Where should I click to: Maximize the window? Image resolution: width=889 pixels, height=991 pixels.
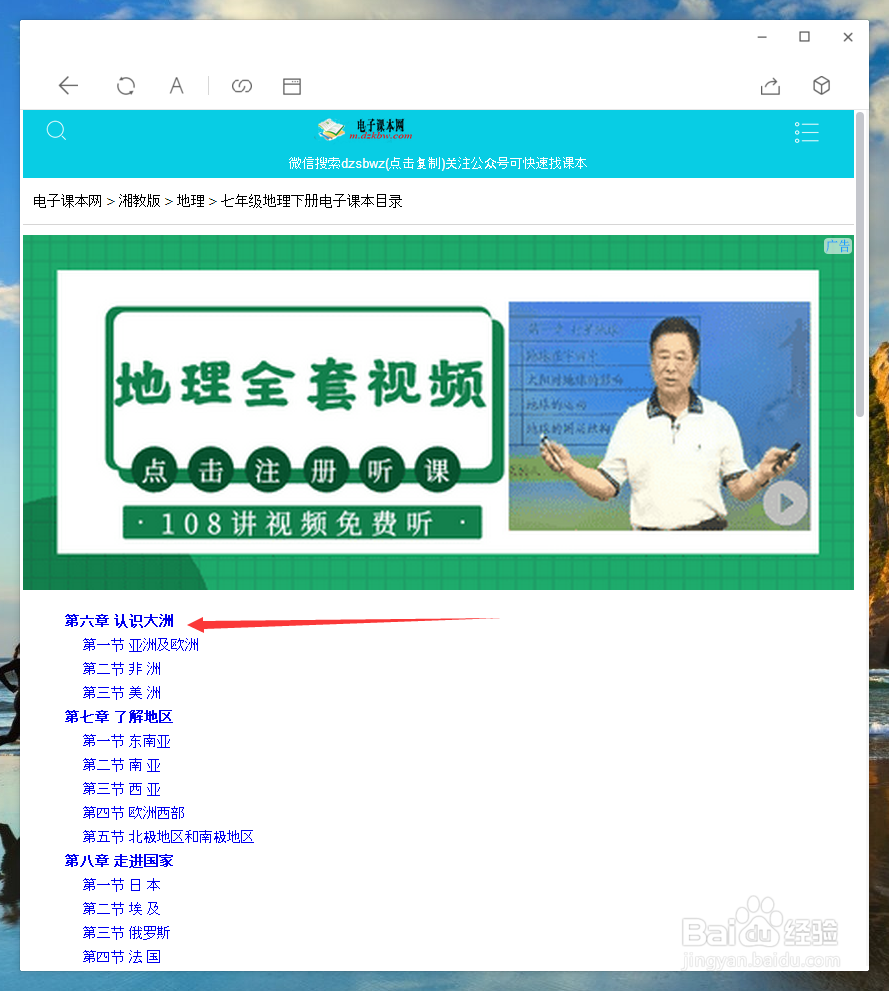tap(804, 37)
